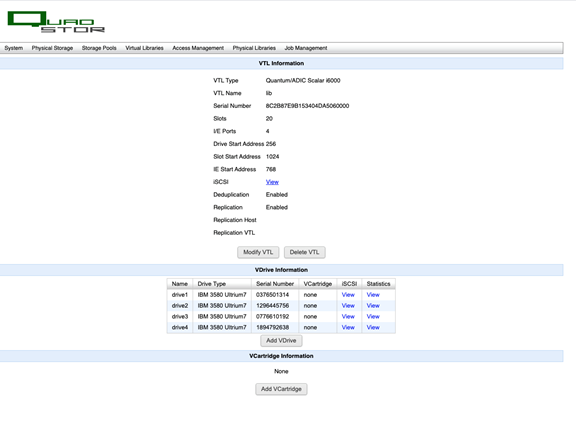Open the Physical Libraries menu
576x434 pixels.
click(254, 48)
